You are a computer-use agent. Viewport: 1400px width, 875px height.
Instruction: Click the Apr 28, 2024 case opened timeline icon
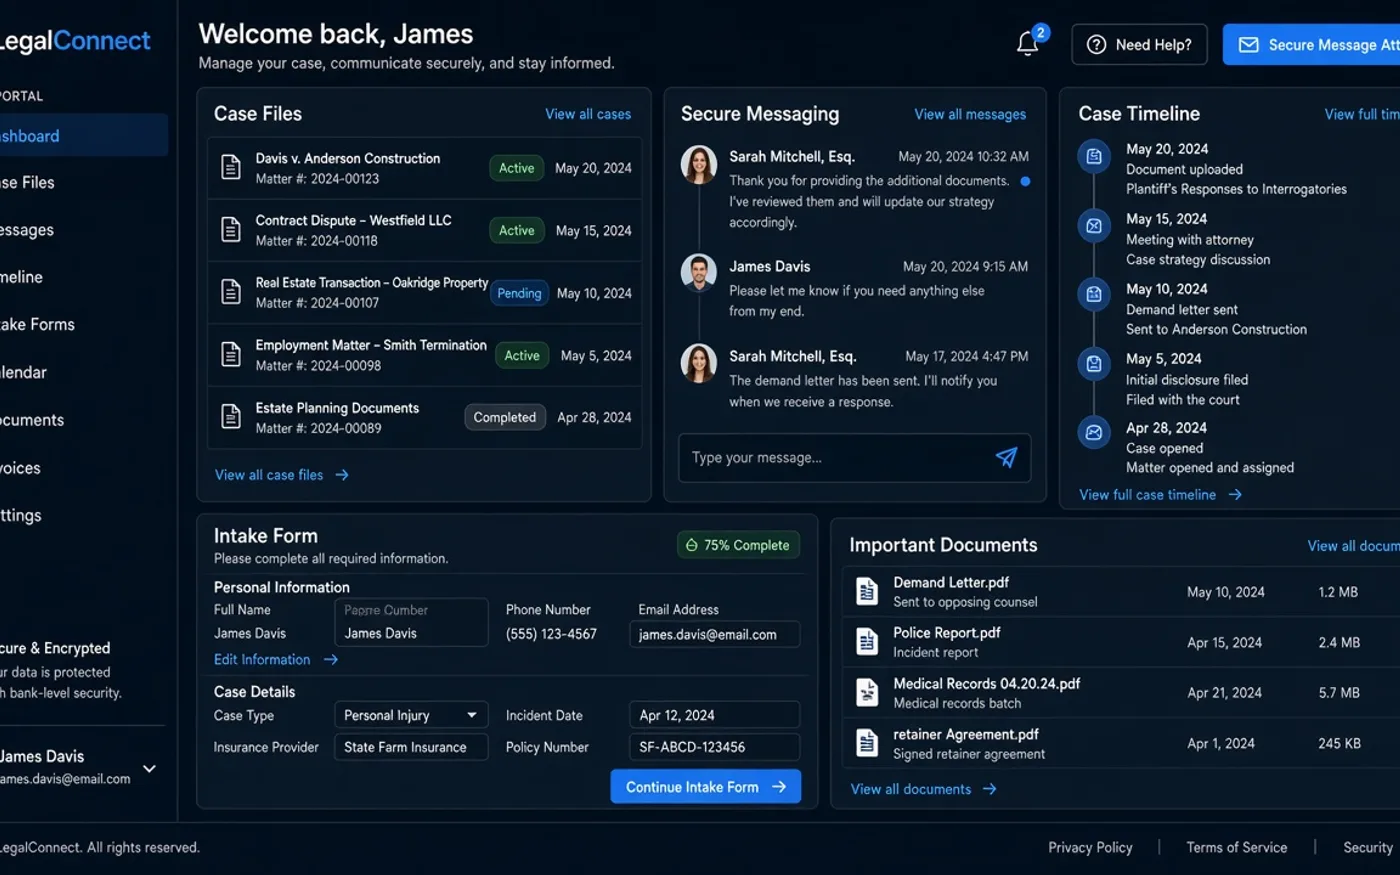pyautogui.click(x=1094, y=433)
